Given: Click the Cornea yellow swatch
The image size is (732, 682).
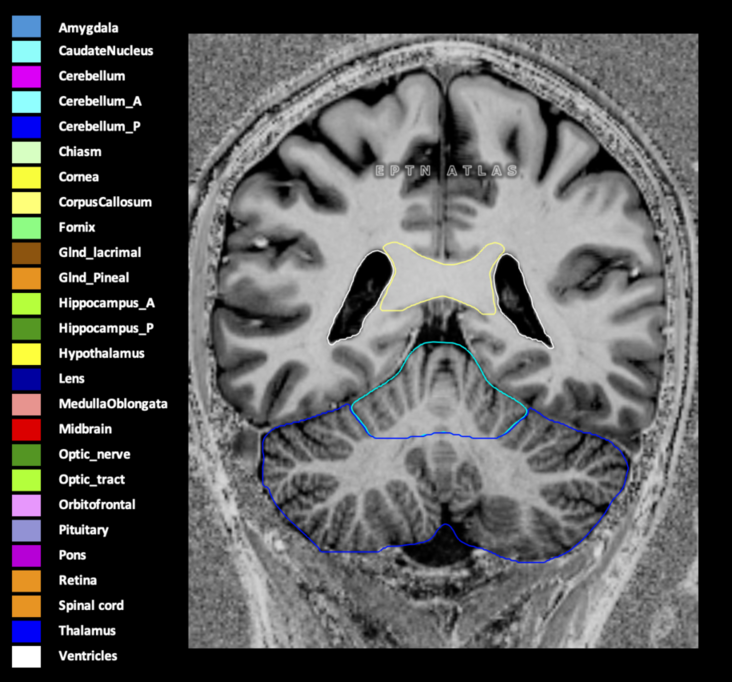Looking at the screenshot, I should point(26,178).
